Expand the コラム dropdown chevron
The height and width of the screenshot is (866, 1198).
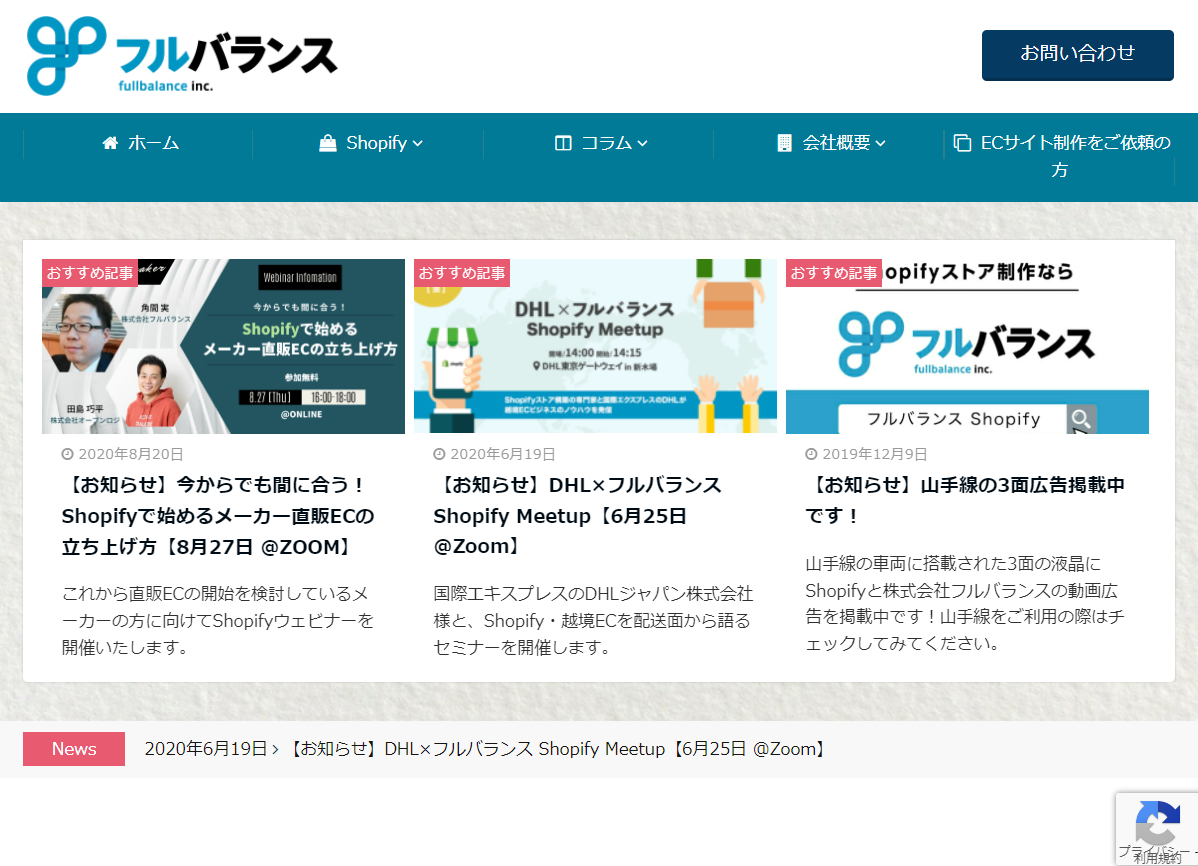(643, 143)
